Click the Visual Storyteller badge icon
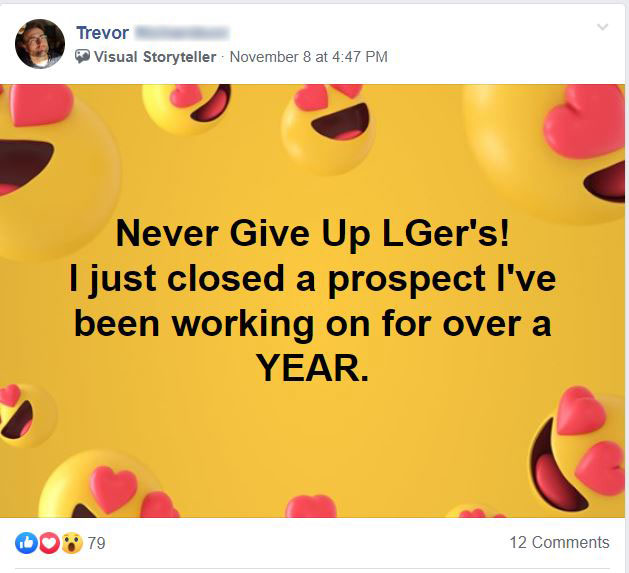The image size is (629, 573). (82, 57)
